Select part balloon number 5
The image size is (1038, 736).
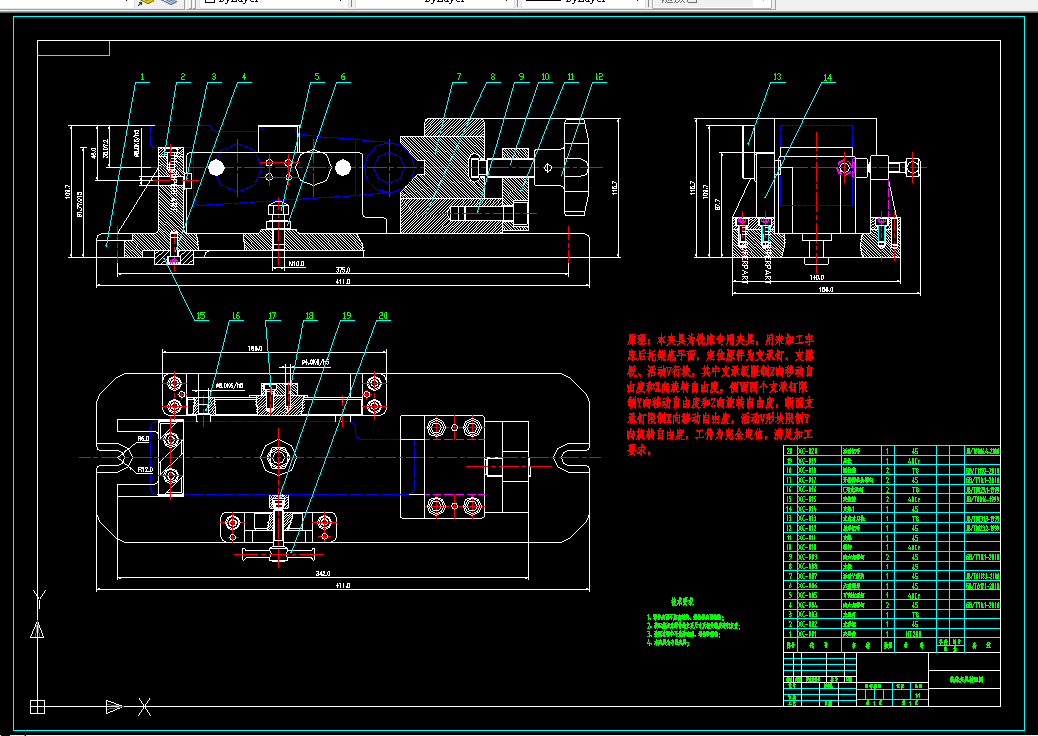point(316,77)
